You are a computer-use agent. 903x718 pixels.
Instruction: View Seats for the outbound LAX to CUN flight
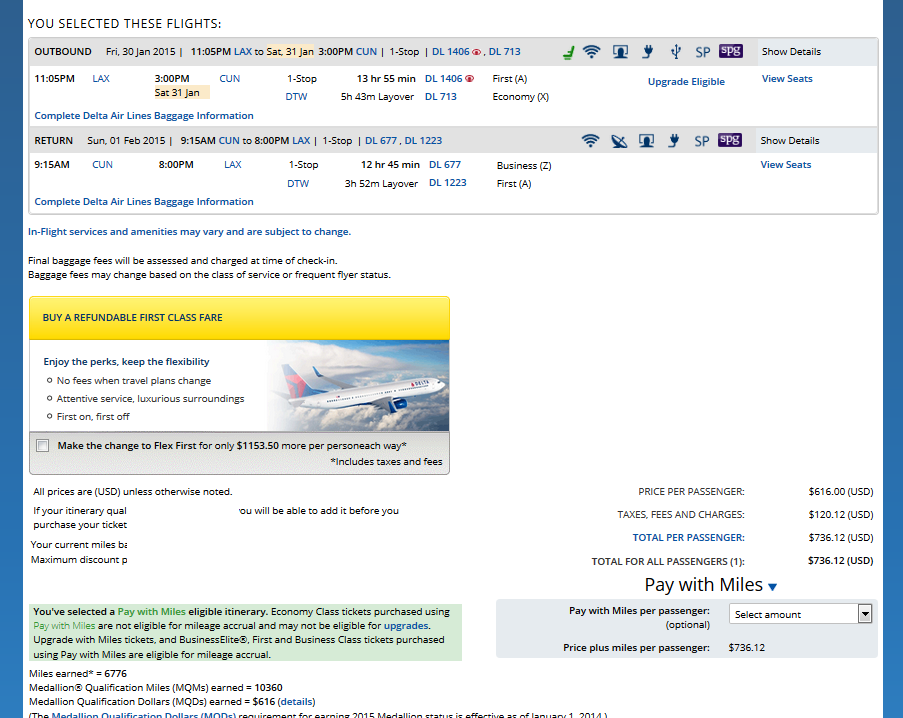(x=786, y=79)
